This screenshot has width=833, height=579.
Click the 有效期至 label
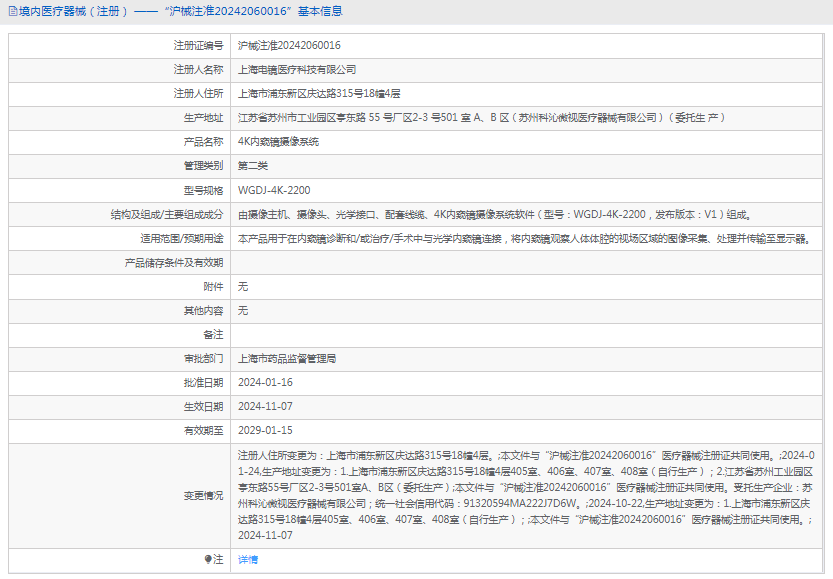pyautogui.click(x=203, y=430)
